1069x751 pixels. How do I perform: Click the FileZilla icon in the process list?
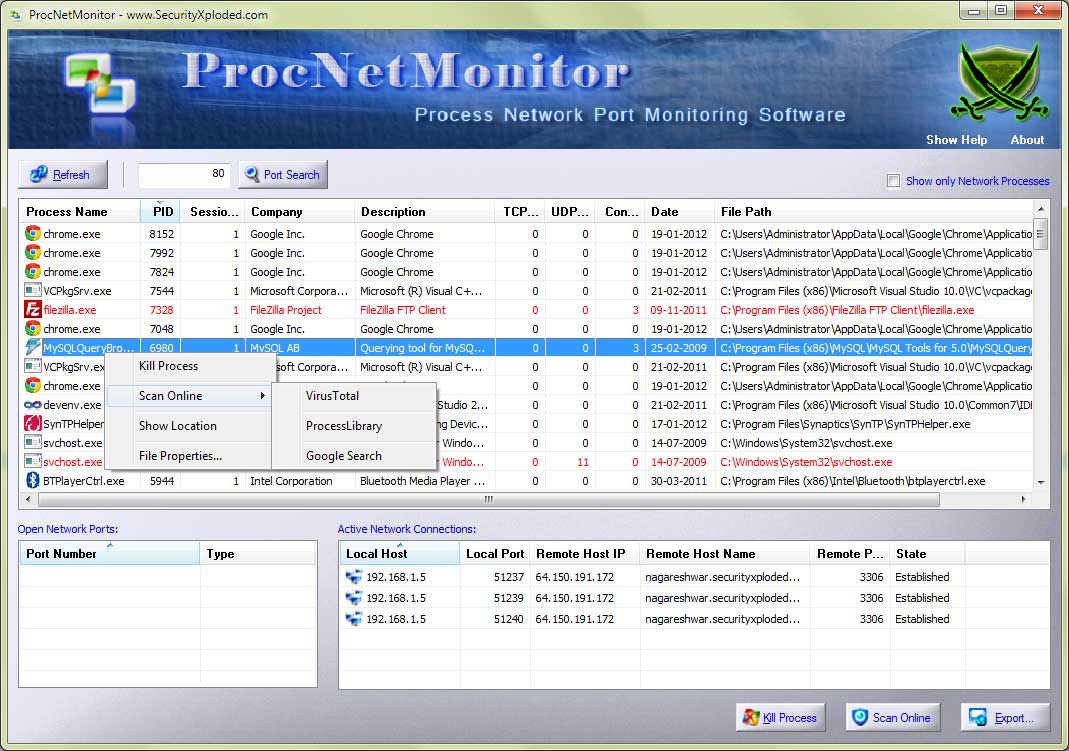coord(32,310)
